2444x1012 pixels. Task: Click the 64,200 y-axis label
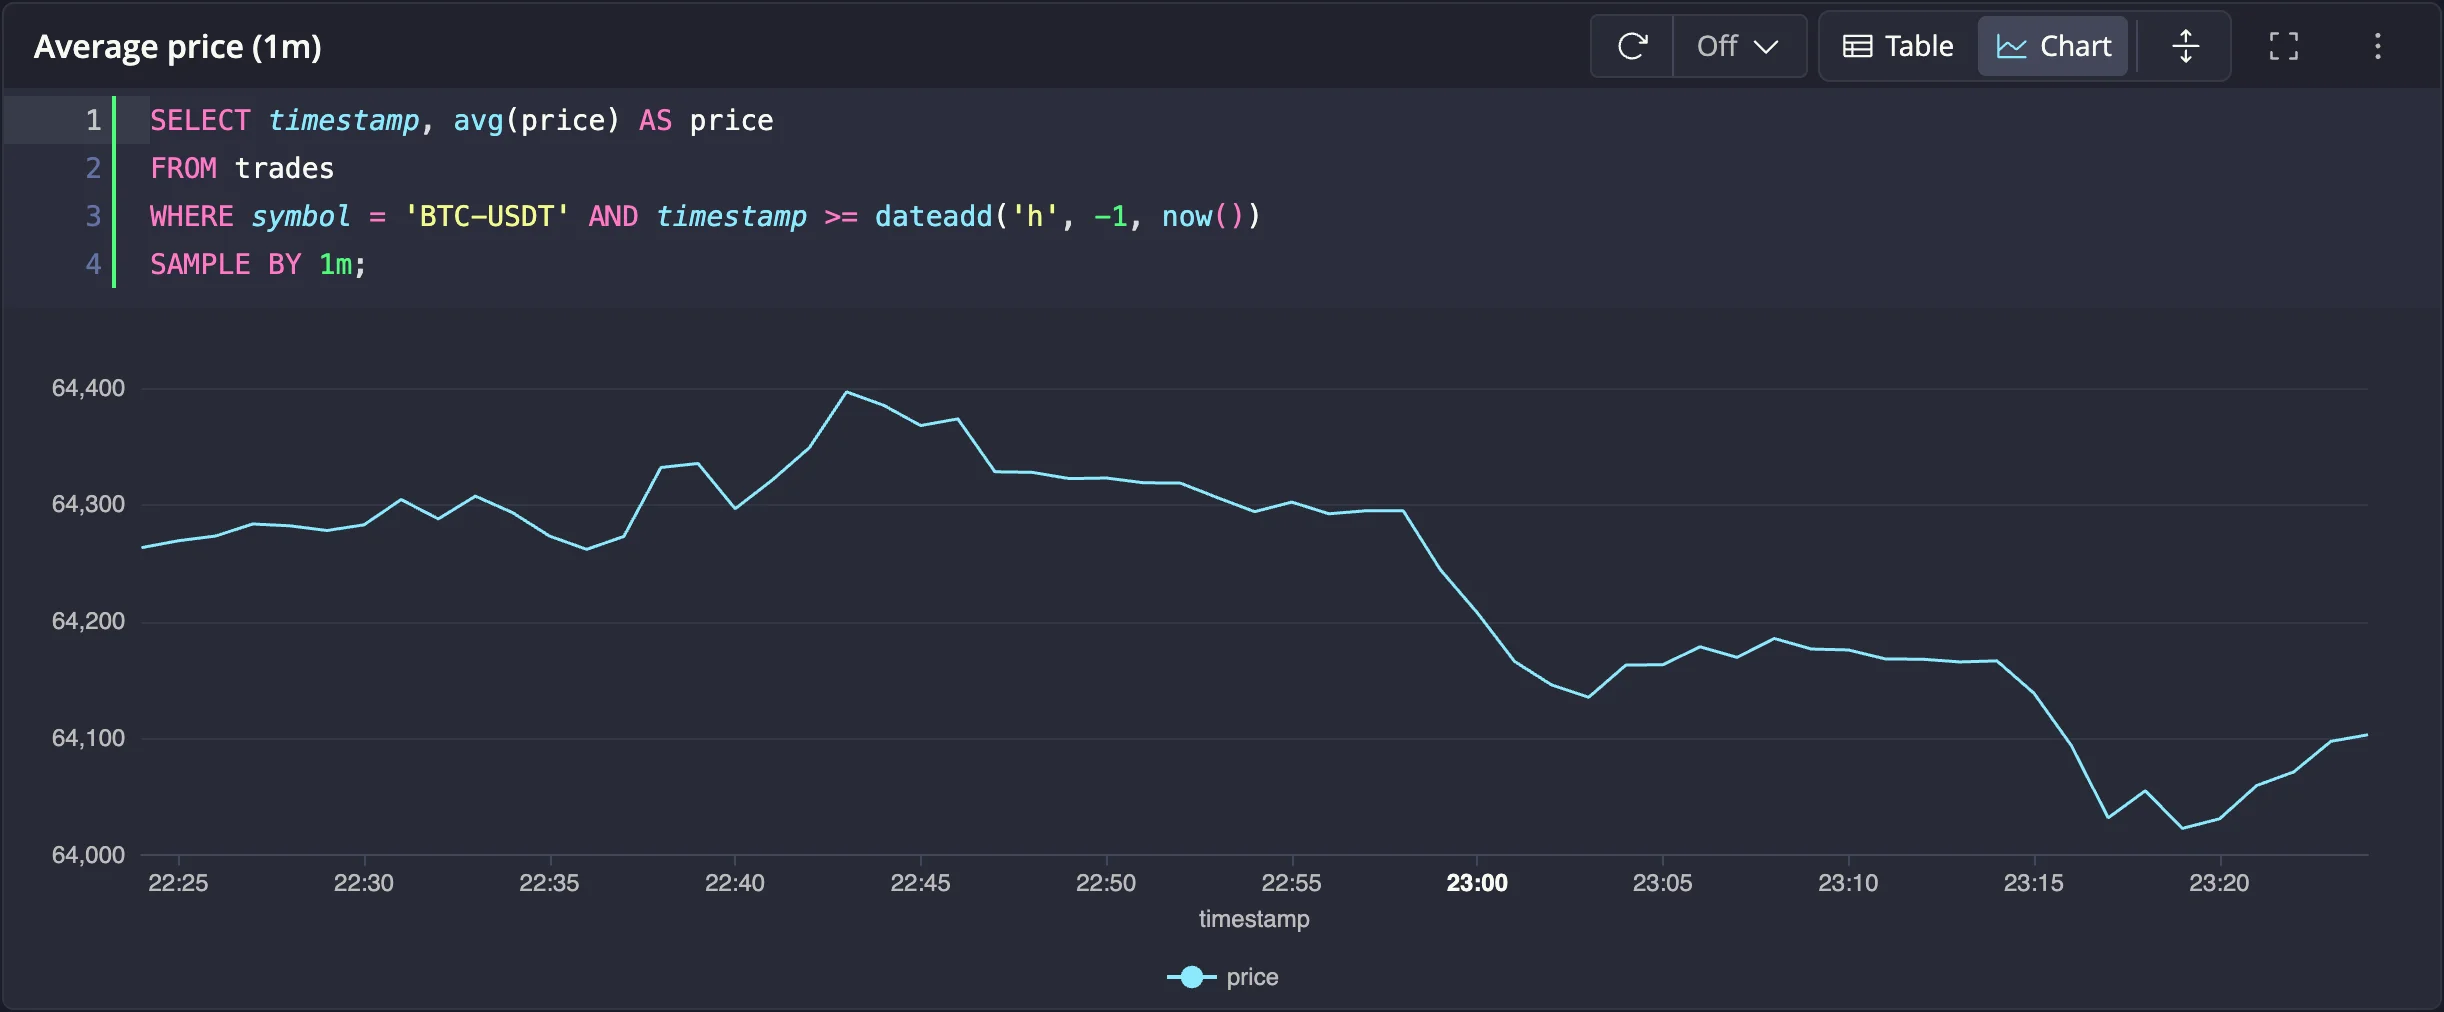(88, 621)
